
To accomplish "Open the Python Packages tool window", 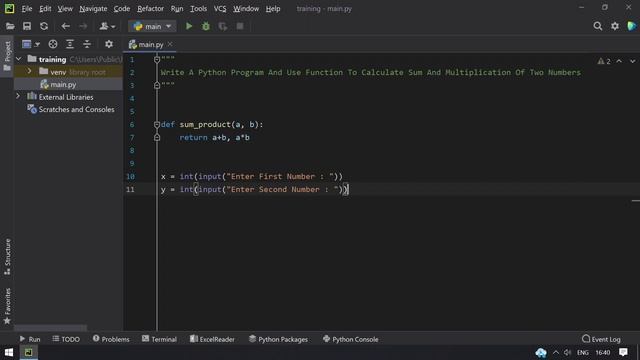I will click(x=278, y=339).
